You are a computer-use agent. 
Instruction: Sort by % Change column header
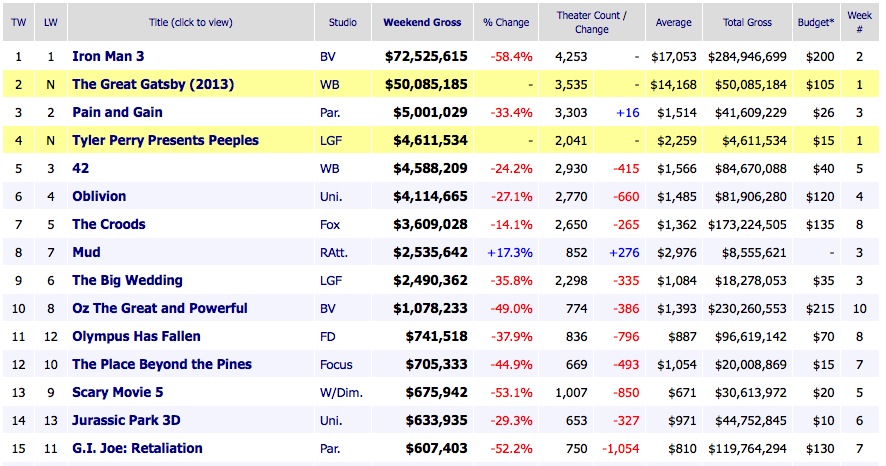[509, 22]
